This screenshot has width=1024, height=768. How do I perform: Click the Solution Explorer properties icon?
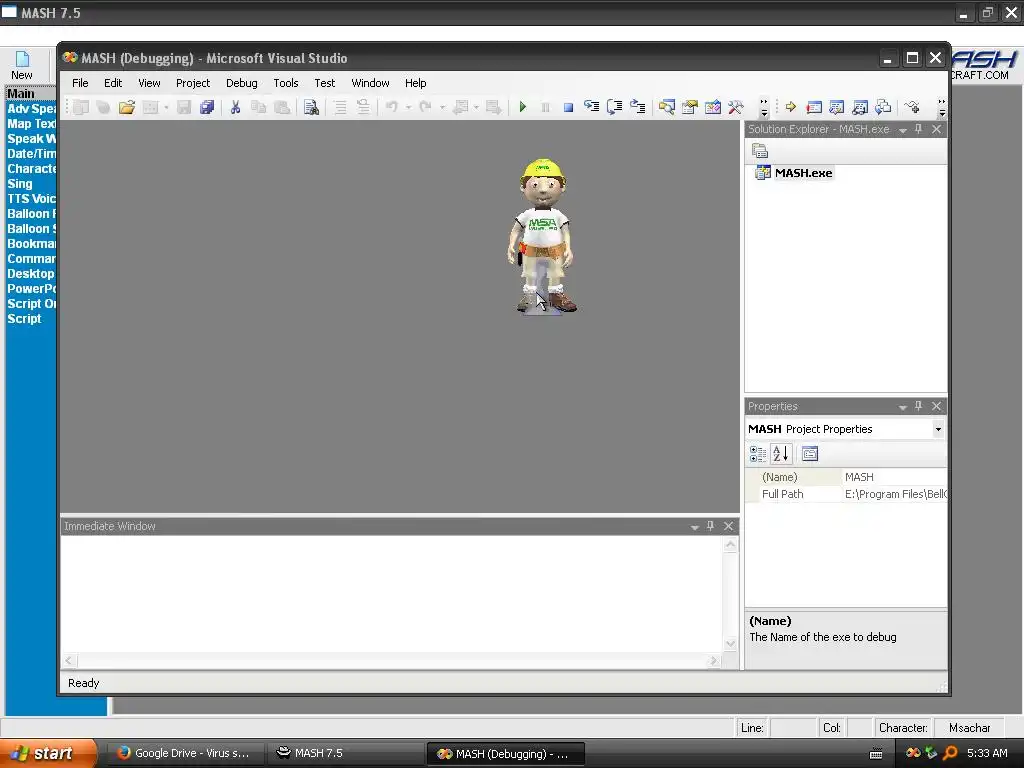pyautogui.click(x=760, y=151)
